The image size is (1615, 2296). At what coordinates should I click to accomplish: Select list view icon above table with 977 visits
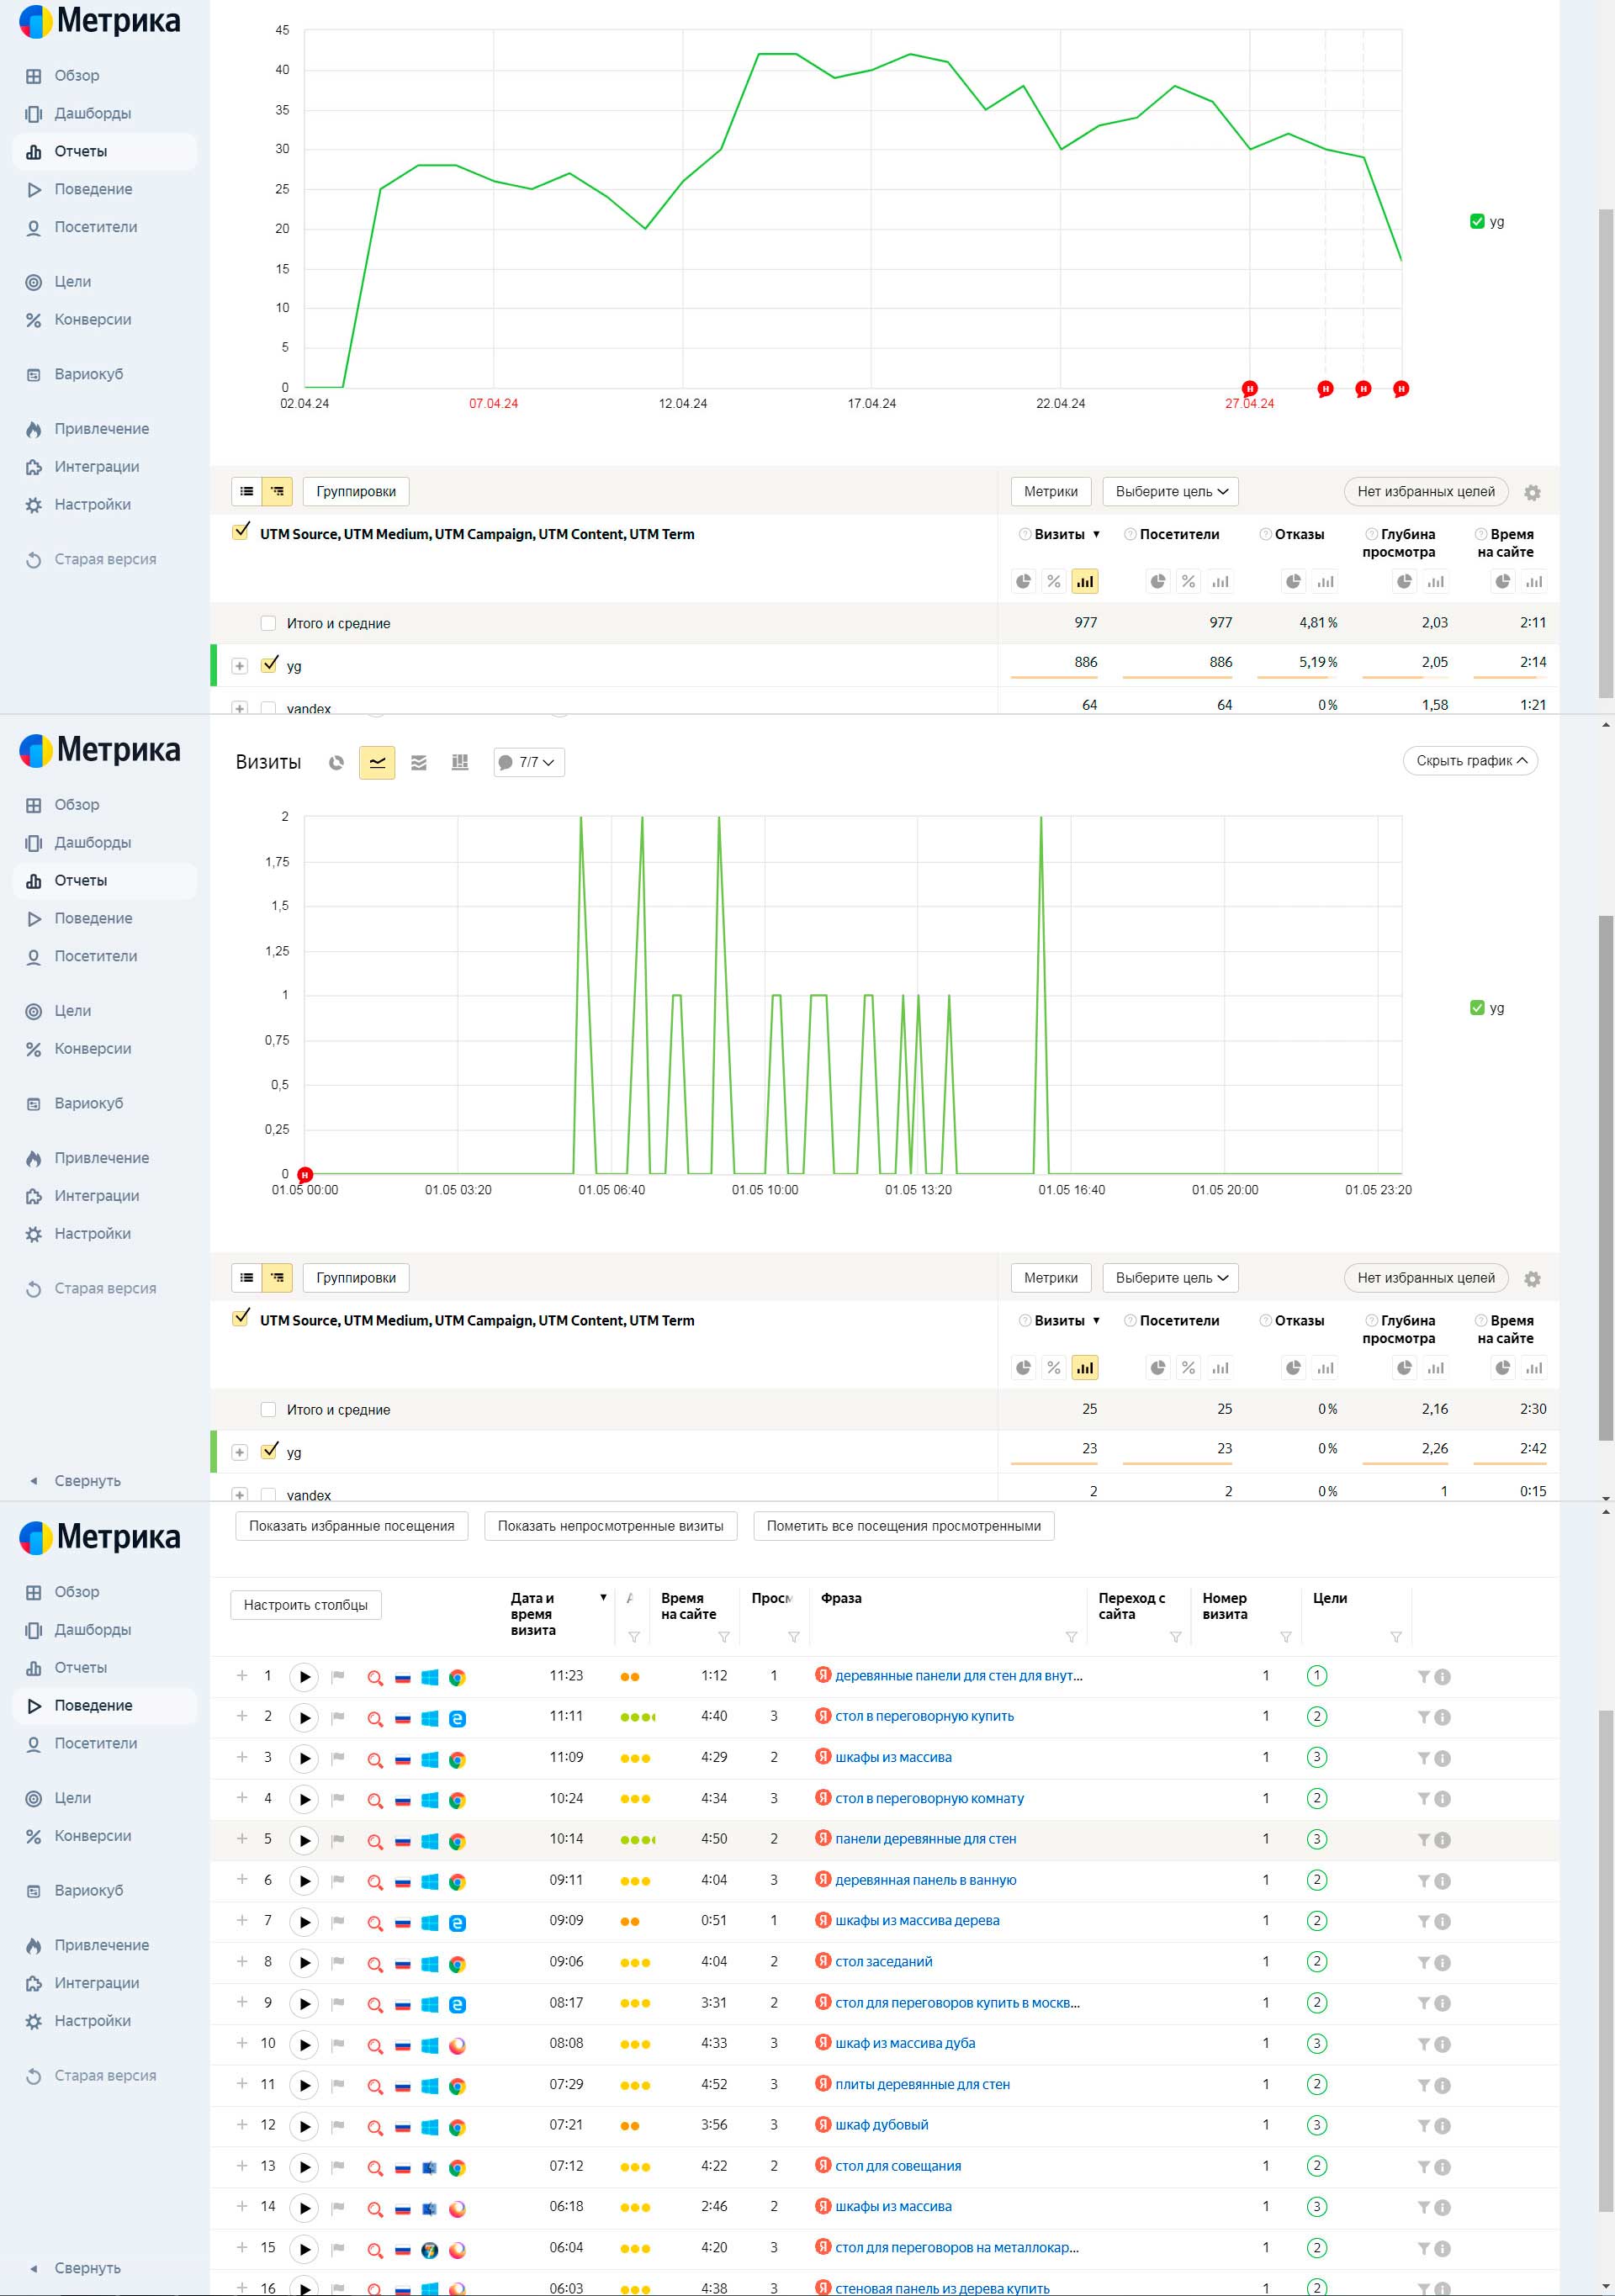(x=247, y=491)
